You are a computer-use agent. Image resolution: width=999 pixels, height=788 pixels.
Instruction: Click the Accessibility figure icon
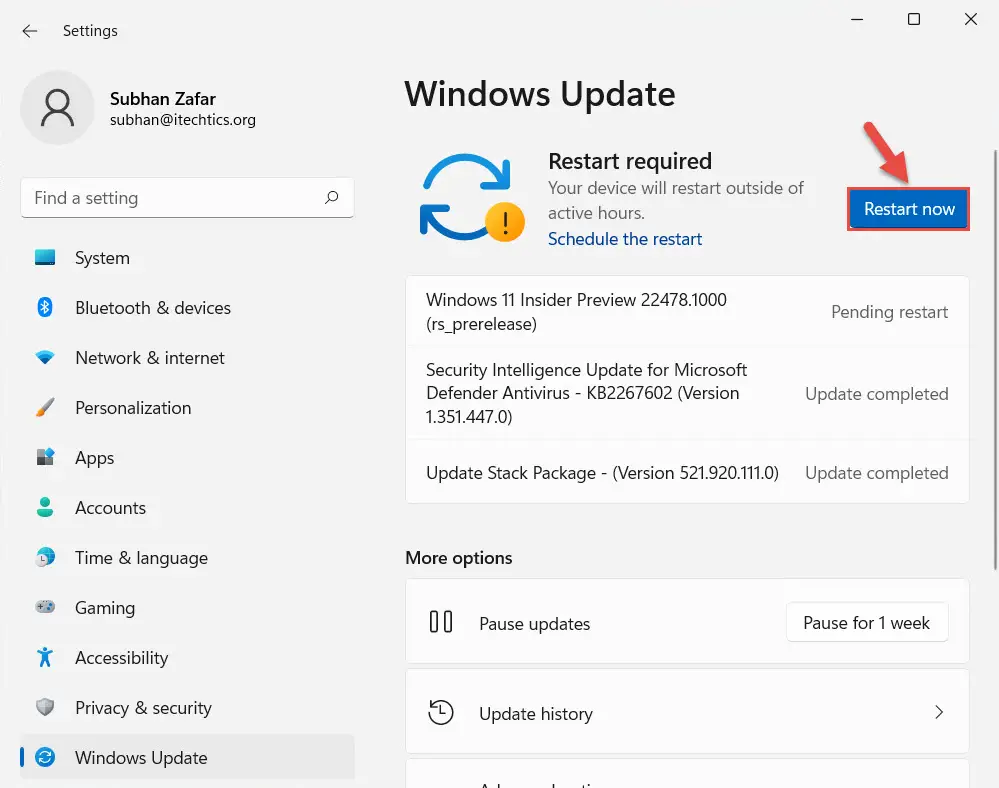point(45,657)
